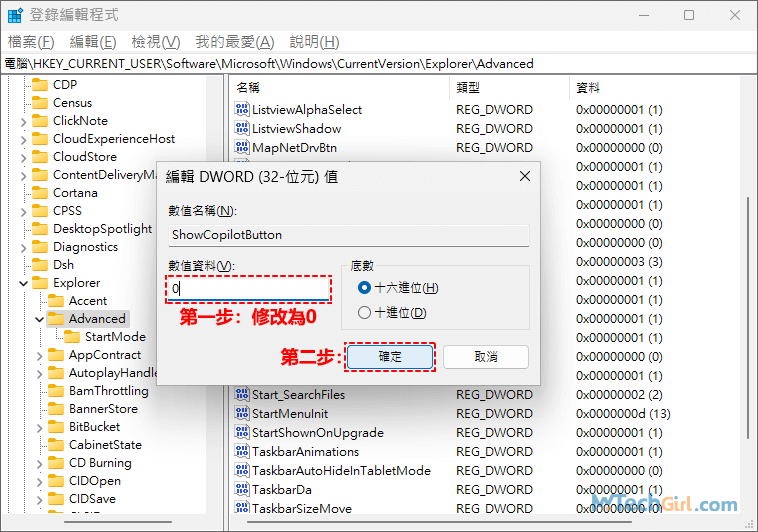Click the registry path address bar
Image resolution: width=758 pixels, height=532 pixels.
coord(379,64)
